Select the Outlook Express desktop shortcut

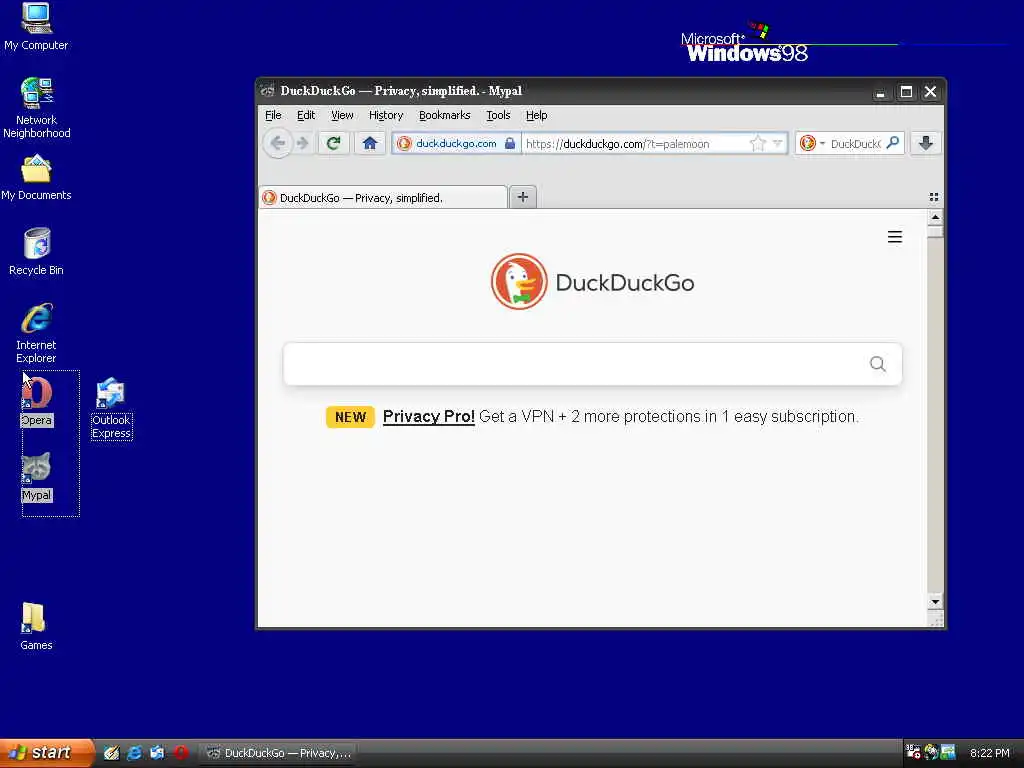[x=111, y=408]
